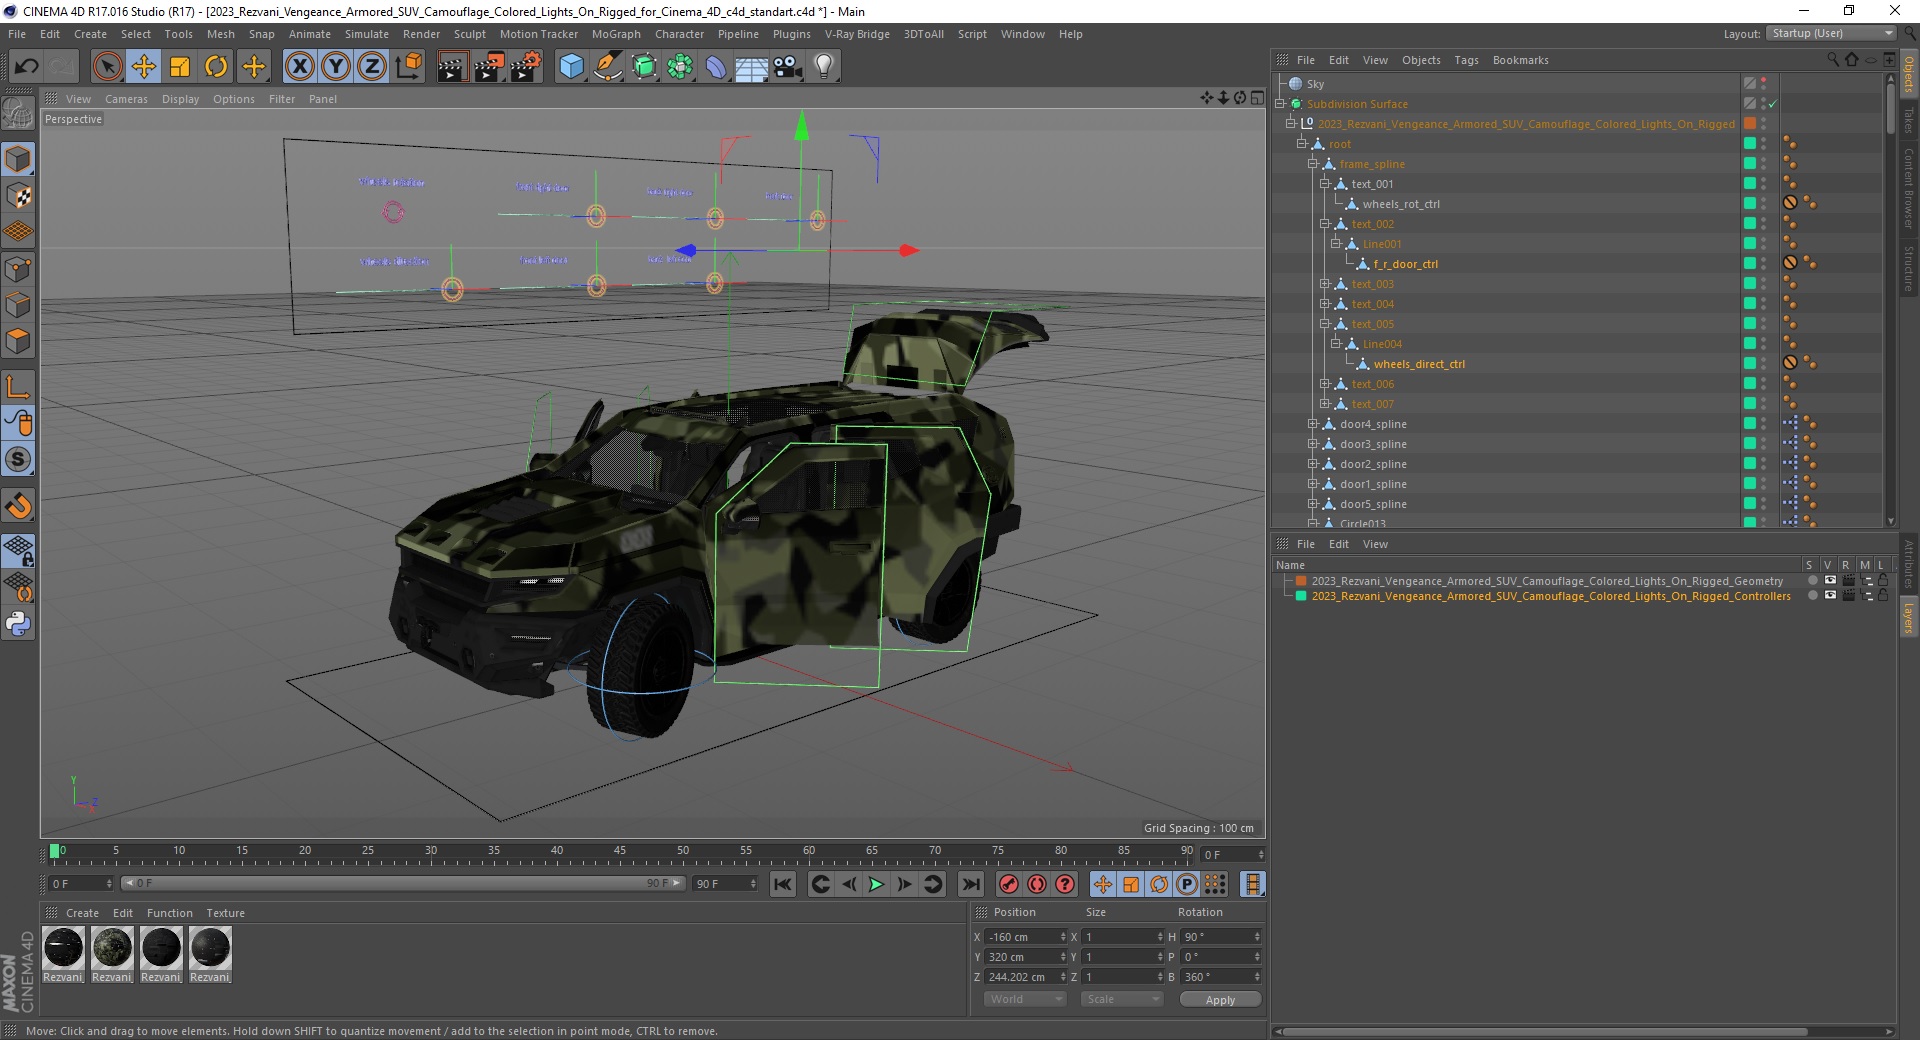Open the spline Pen tool

607,67
